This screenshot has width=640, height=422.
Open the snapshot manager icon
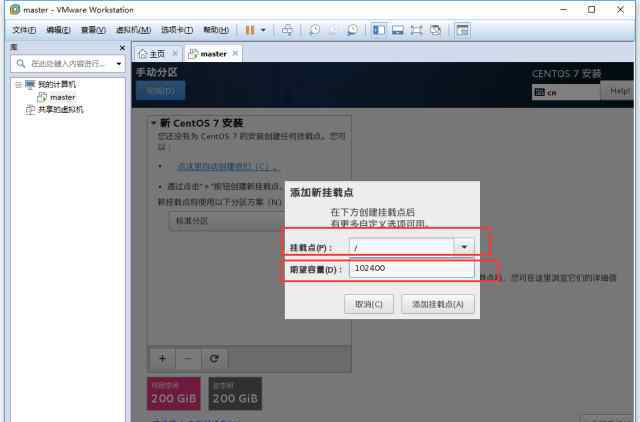(352, 30)
